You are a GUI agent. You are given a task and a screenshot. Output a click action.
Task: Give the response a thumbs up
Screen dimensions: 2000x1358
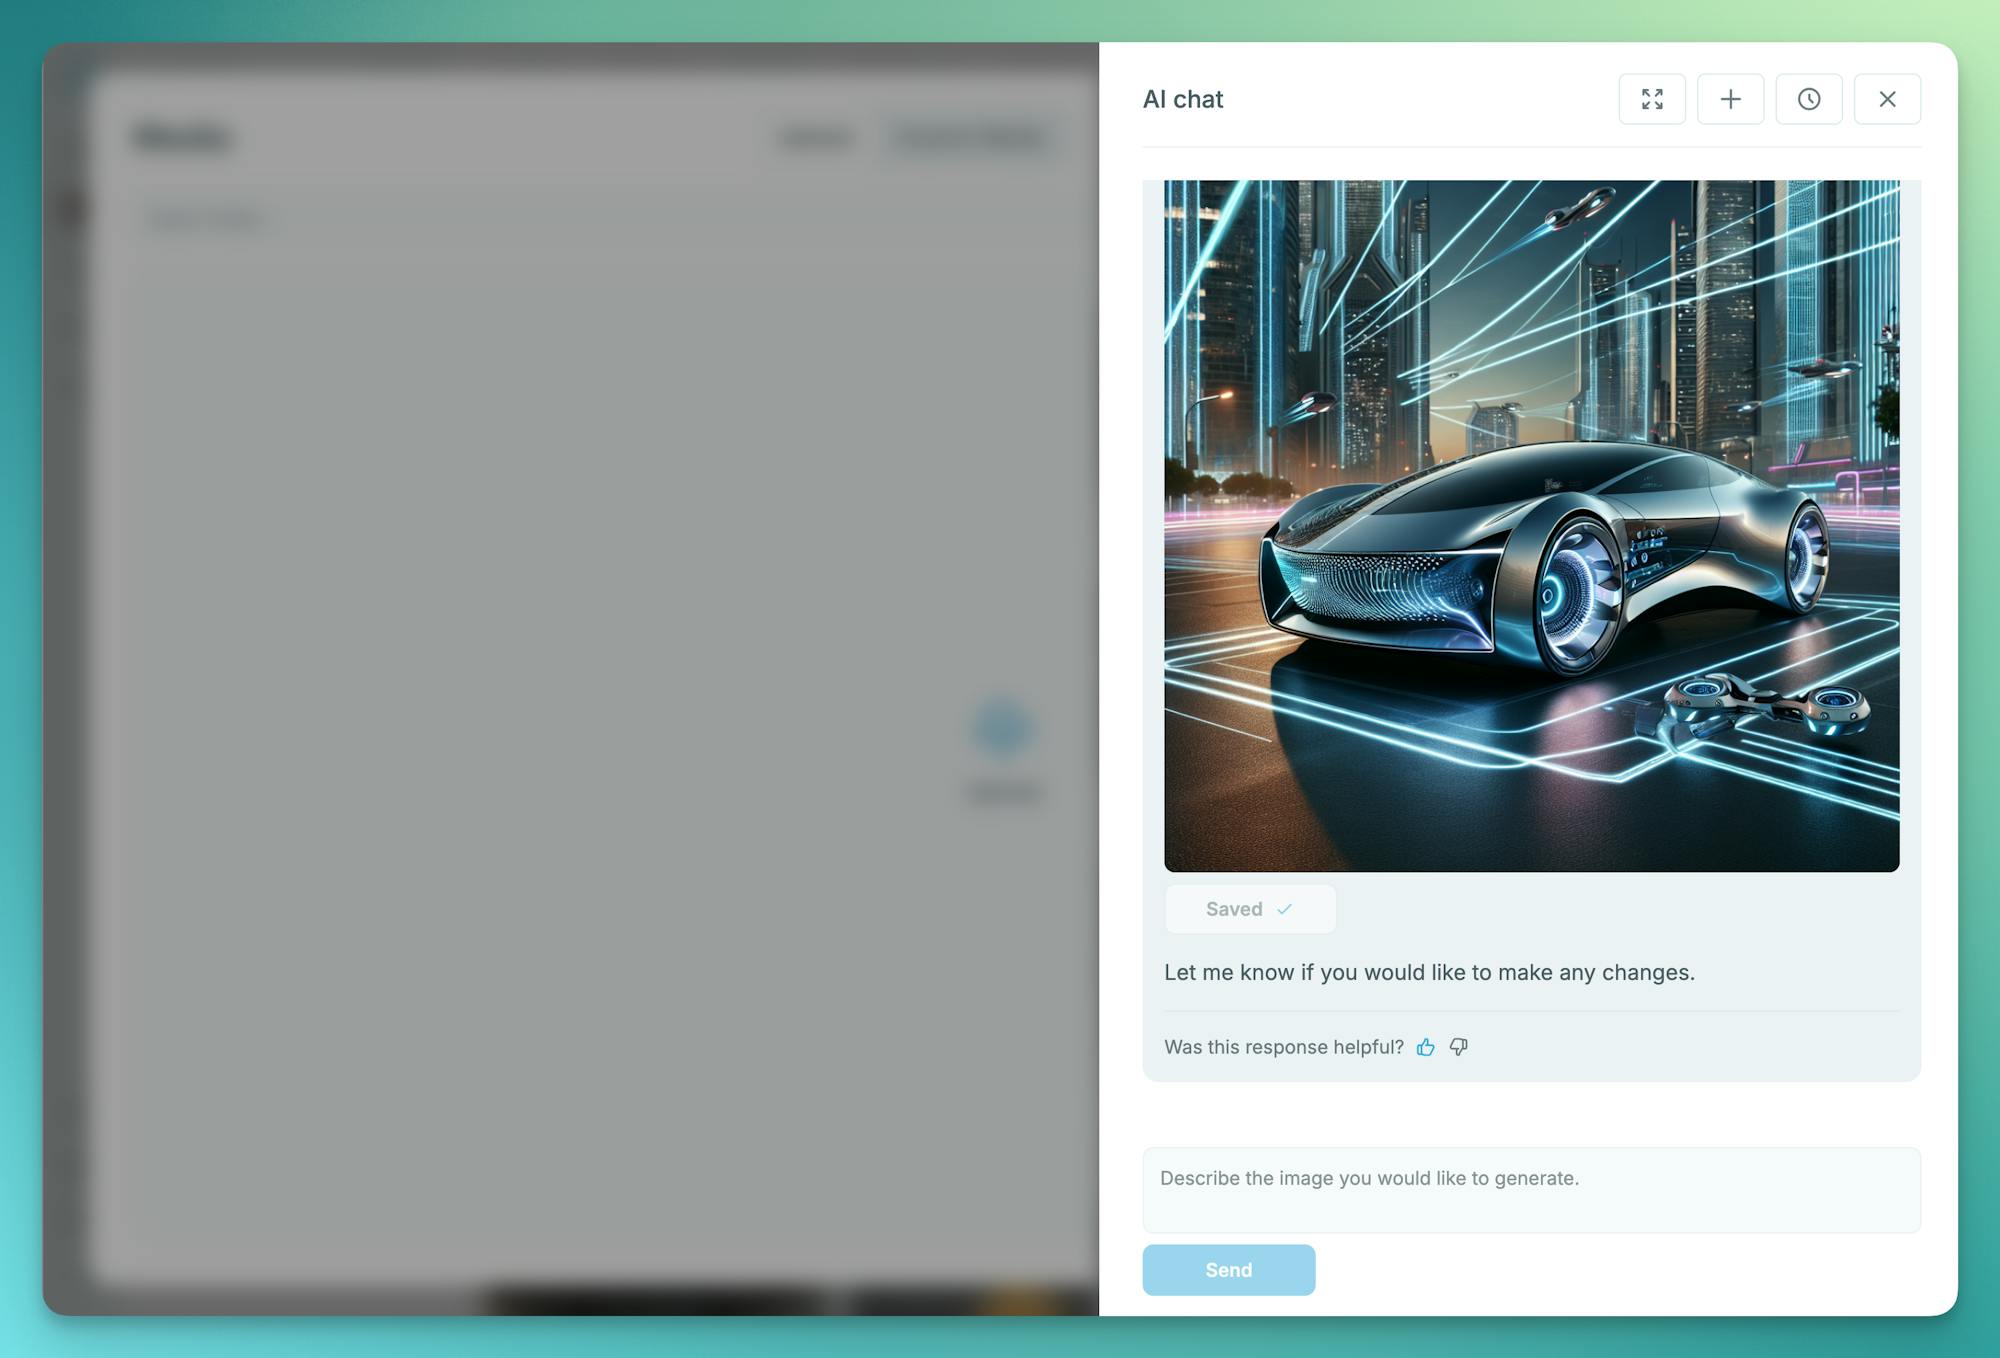1425,1047
